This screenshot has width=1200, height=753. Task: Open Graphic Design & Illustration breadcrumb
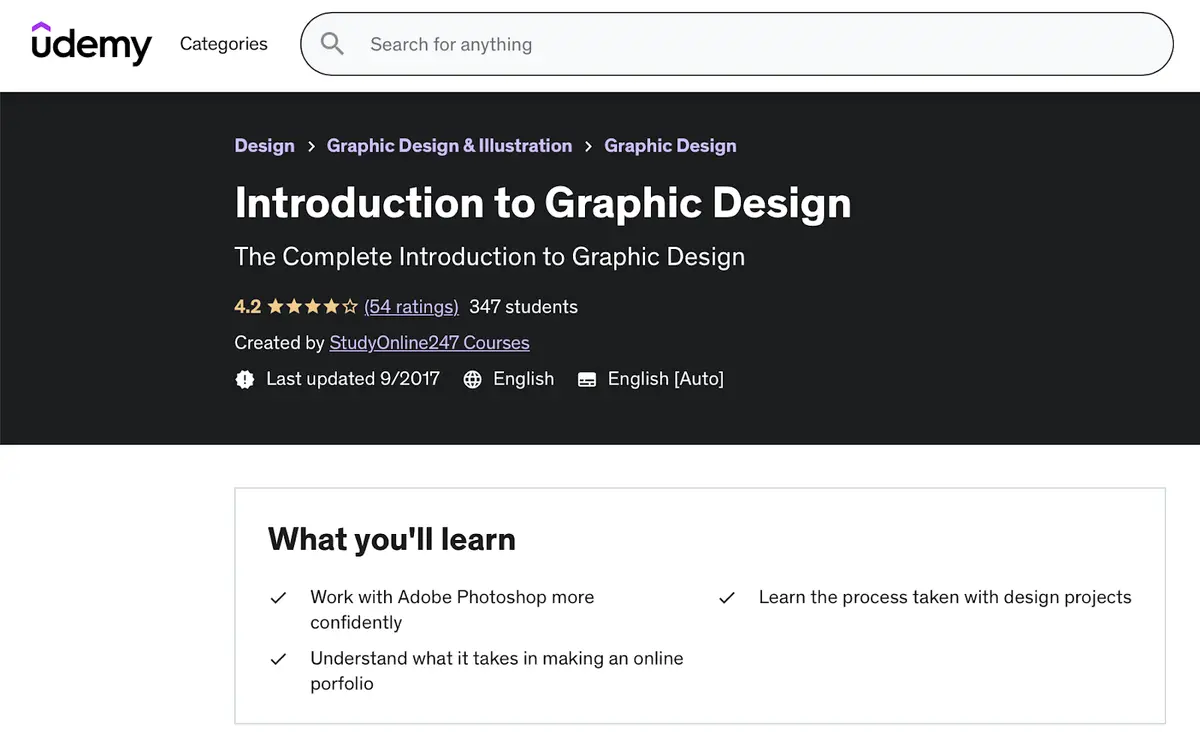(x=449, y=145)
